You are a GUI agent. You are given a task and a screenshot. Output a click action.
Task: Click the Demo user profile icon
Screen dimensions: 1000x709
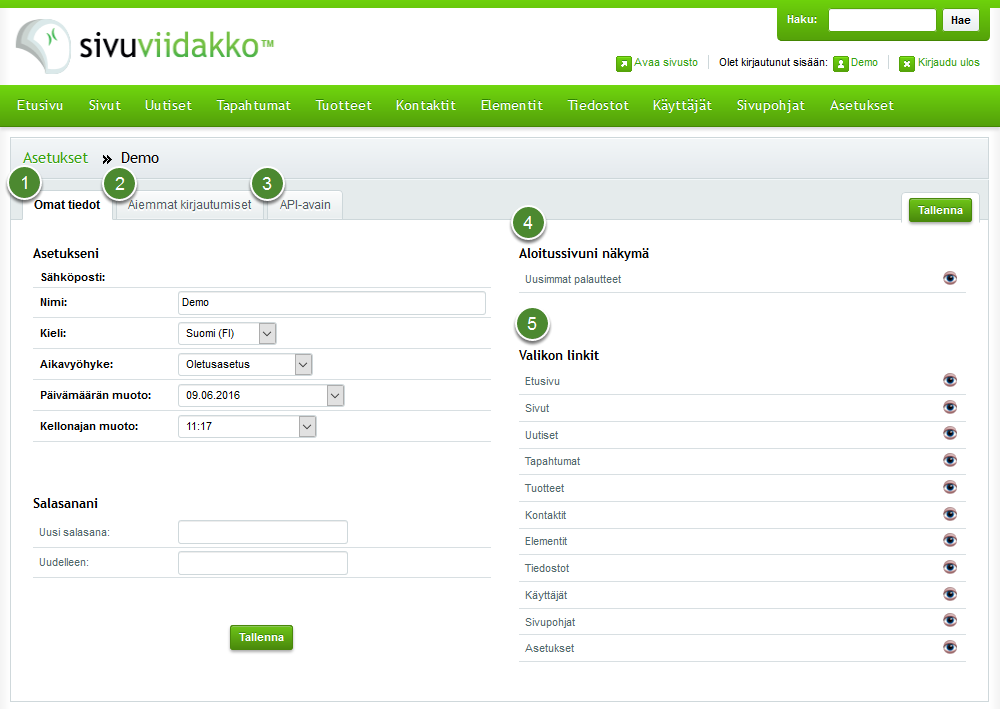pyautogui.click(x=841, y=63)
